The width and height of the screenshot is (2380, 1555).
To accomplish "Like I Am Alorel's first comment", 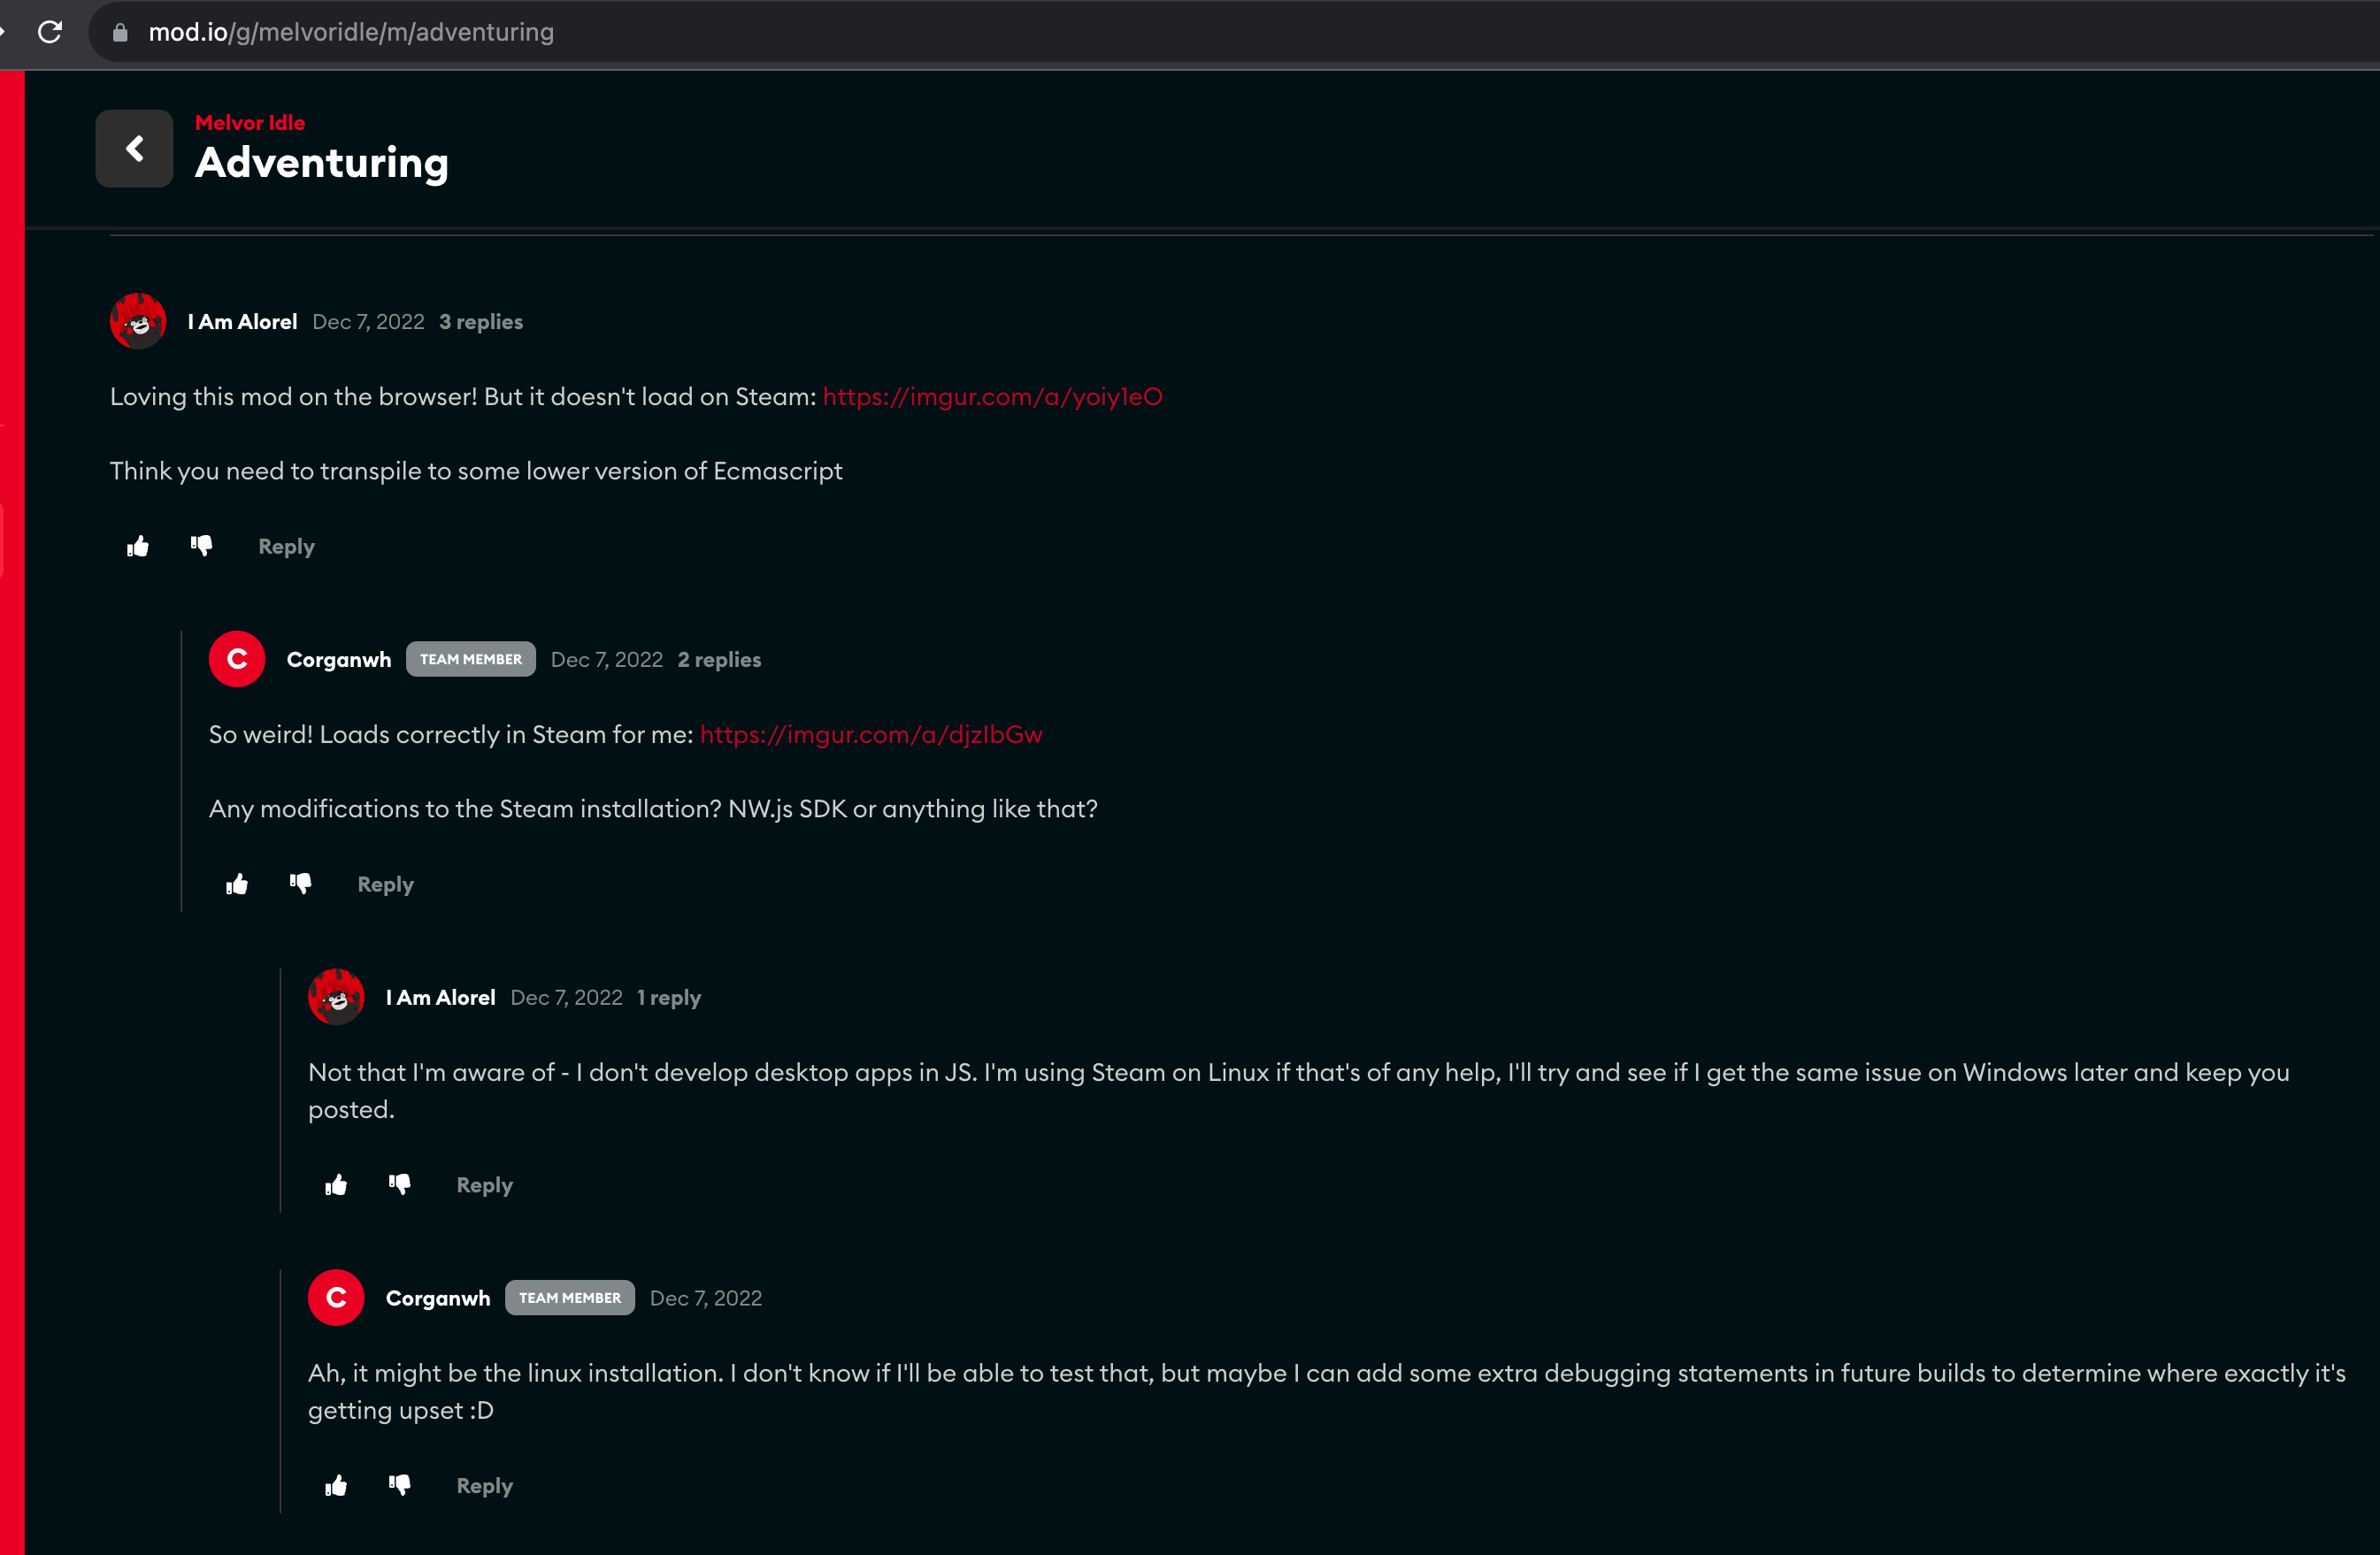I will (x=138, y=546).
